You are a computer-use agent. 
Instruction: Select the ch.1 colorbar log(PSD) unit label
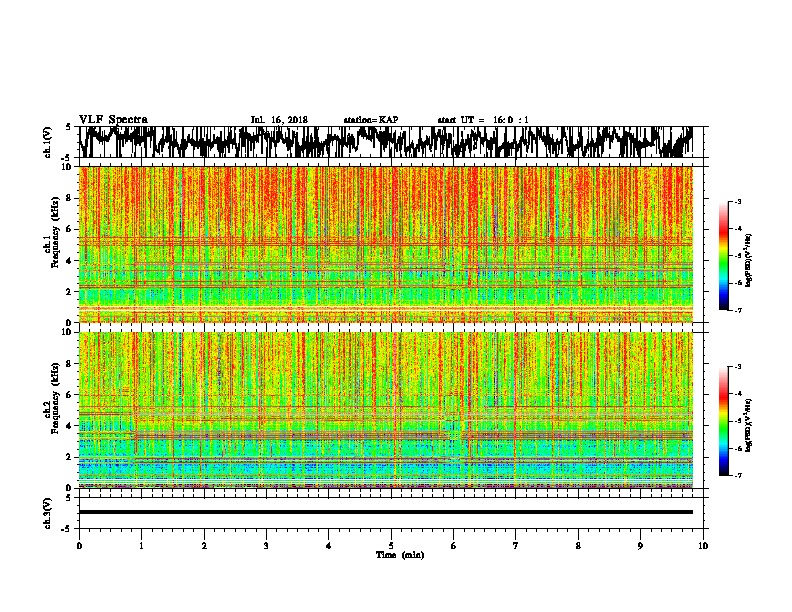point(749,260)
